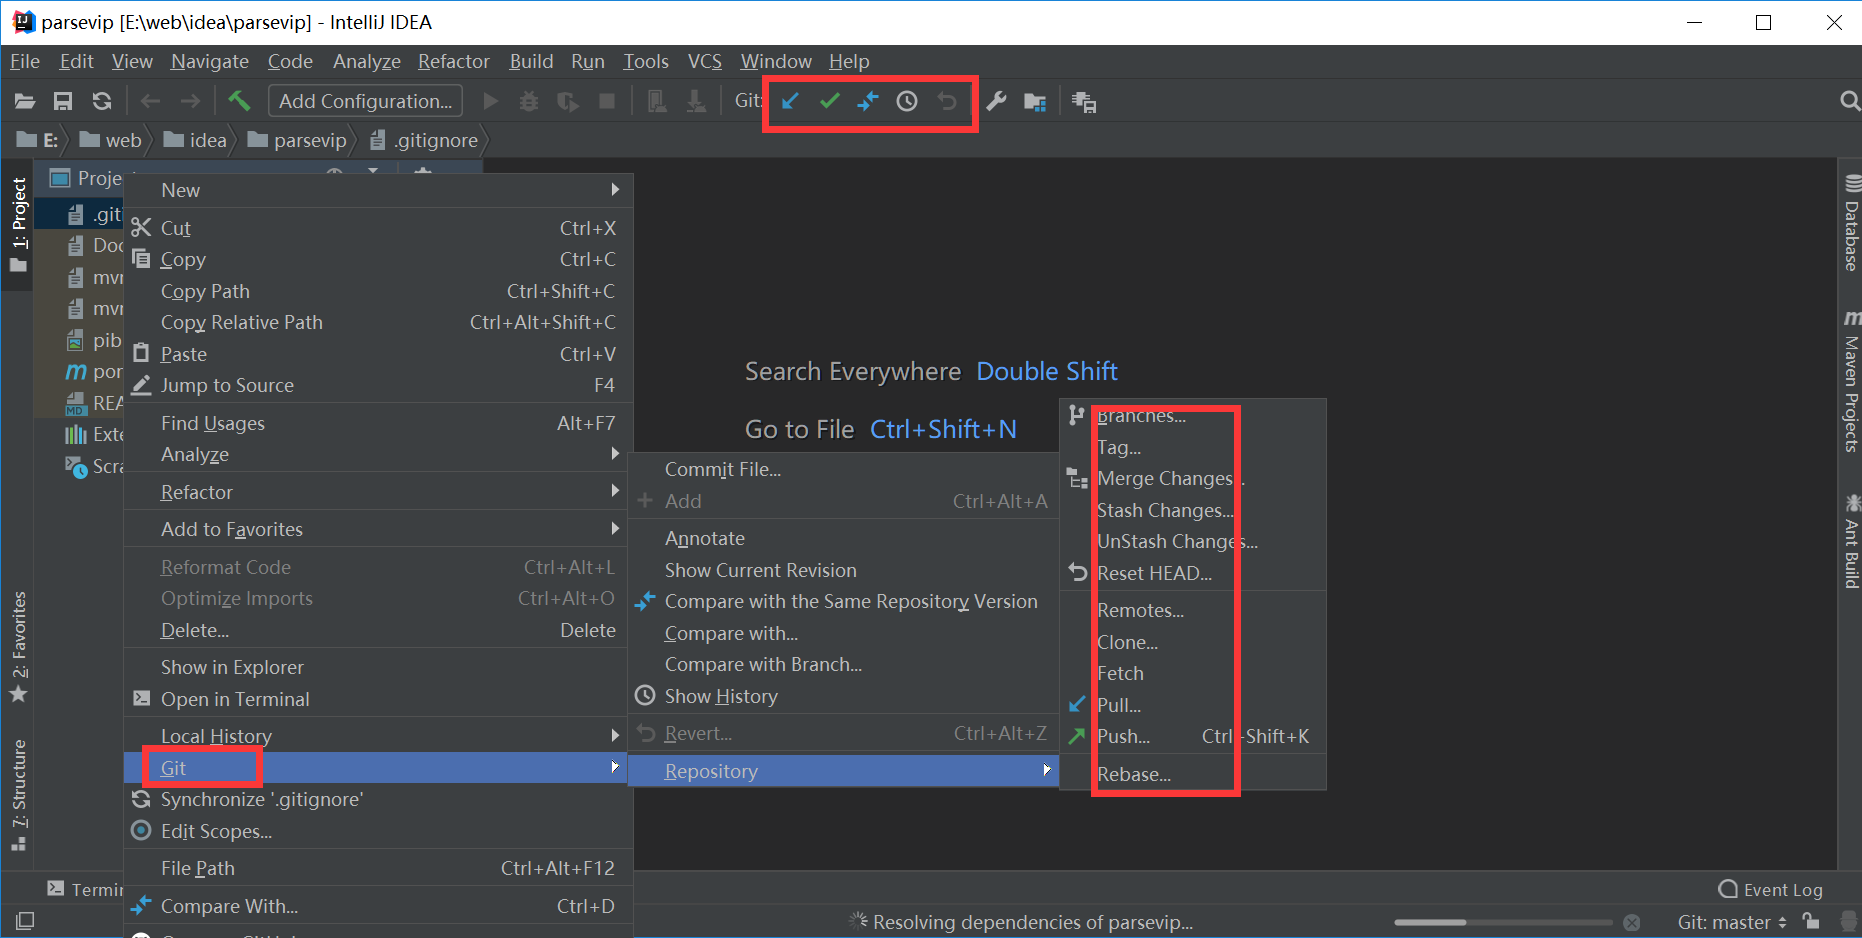
Task: Select Compare with Branch option
Action: [843, 664]
